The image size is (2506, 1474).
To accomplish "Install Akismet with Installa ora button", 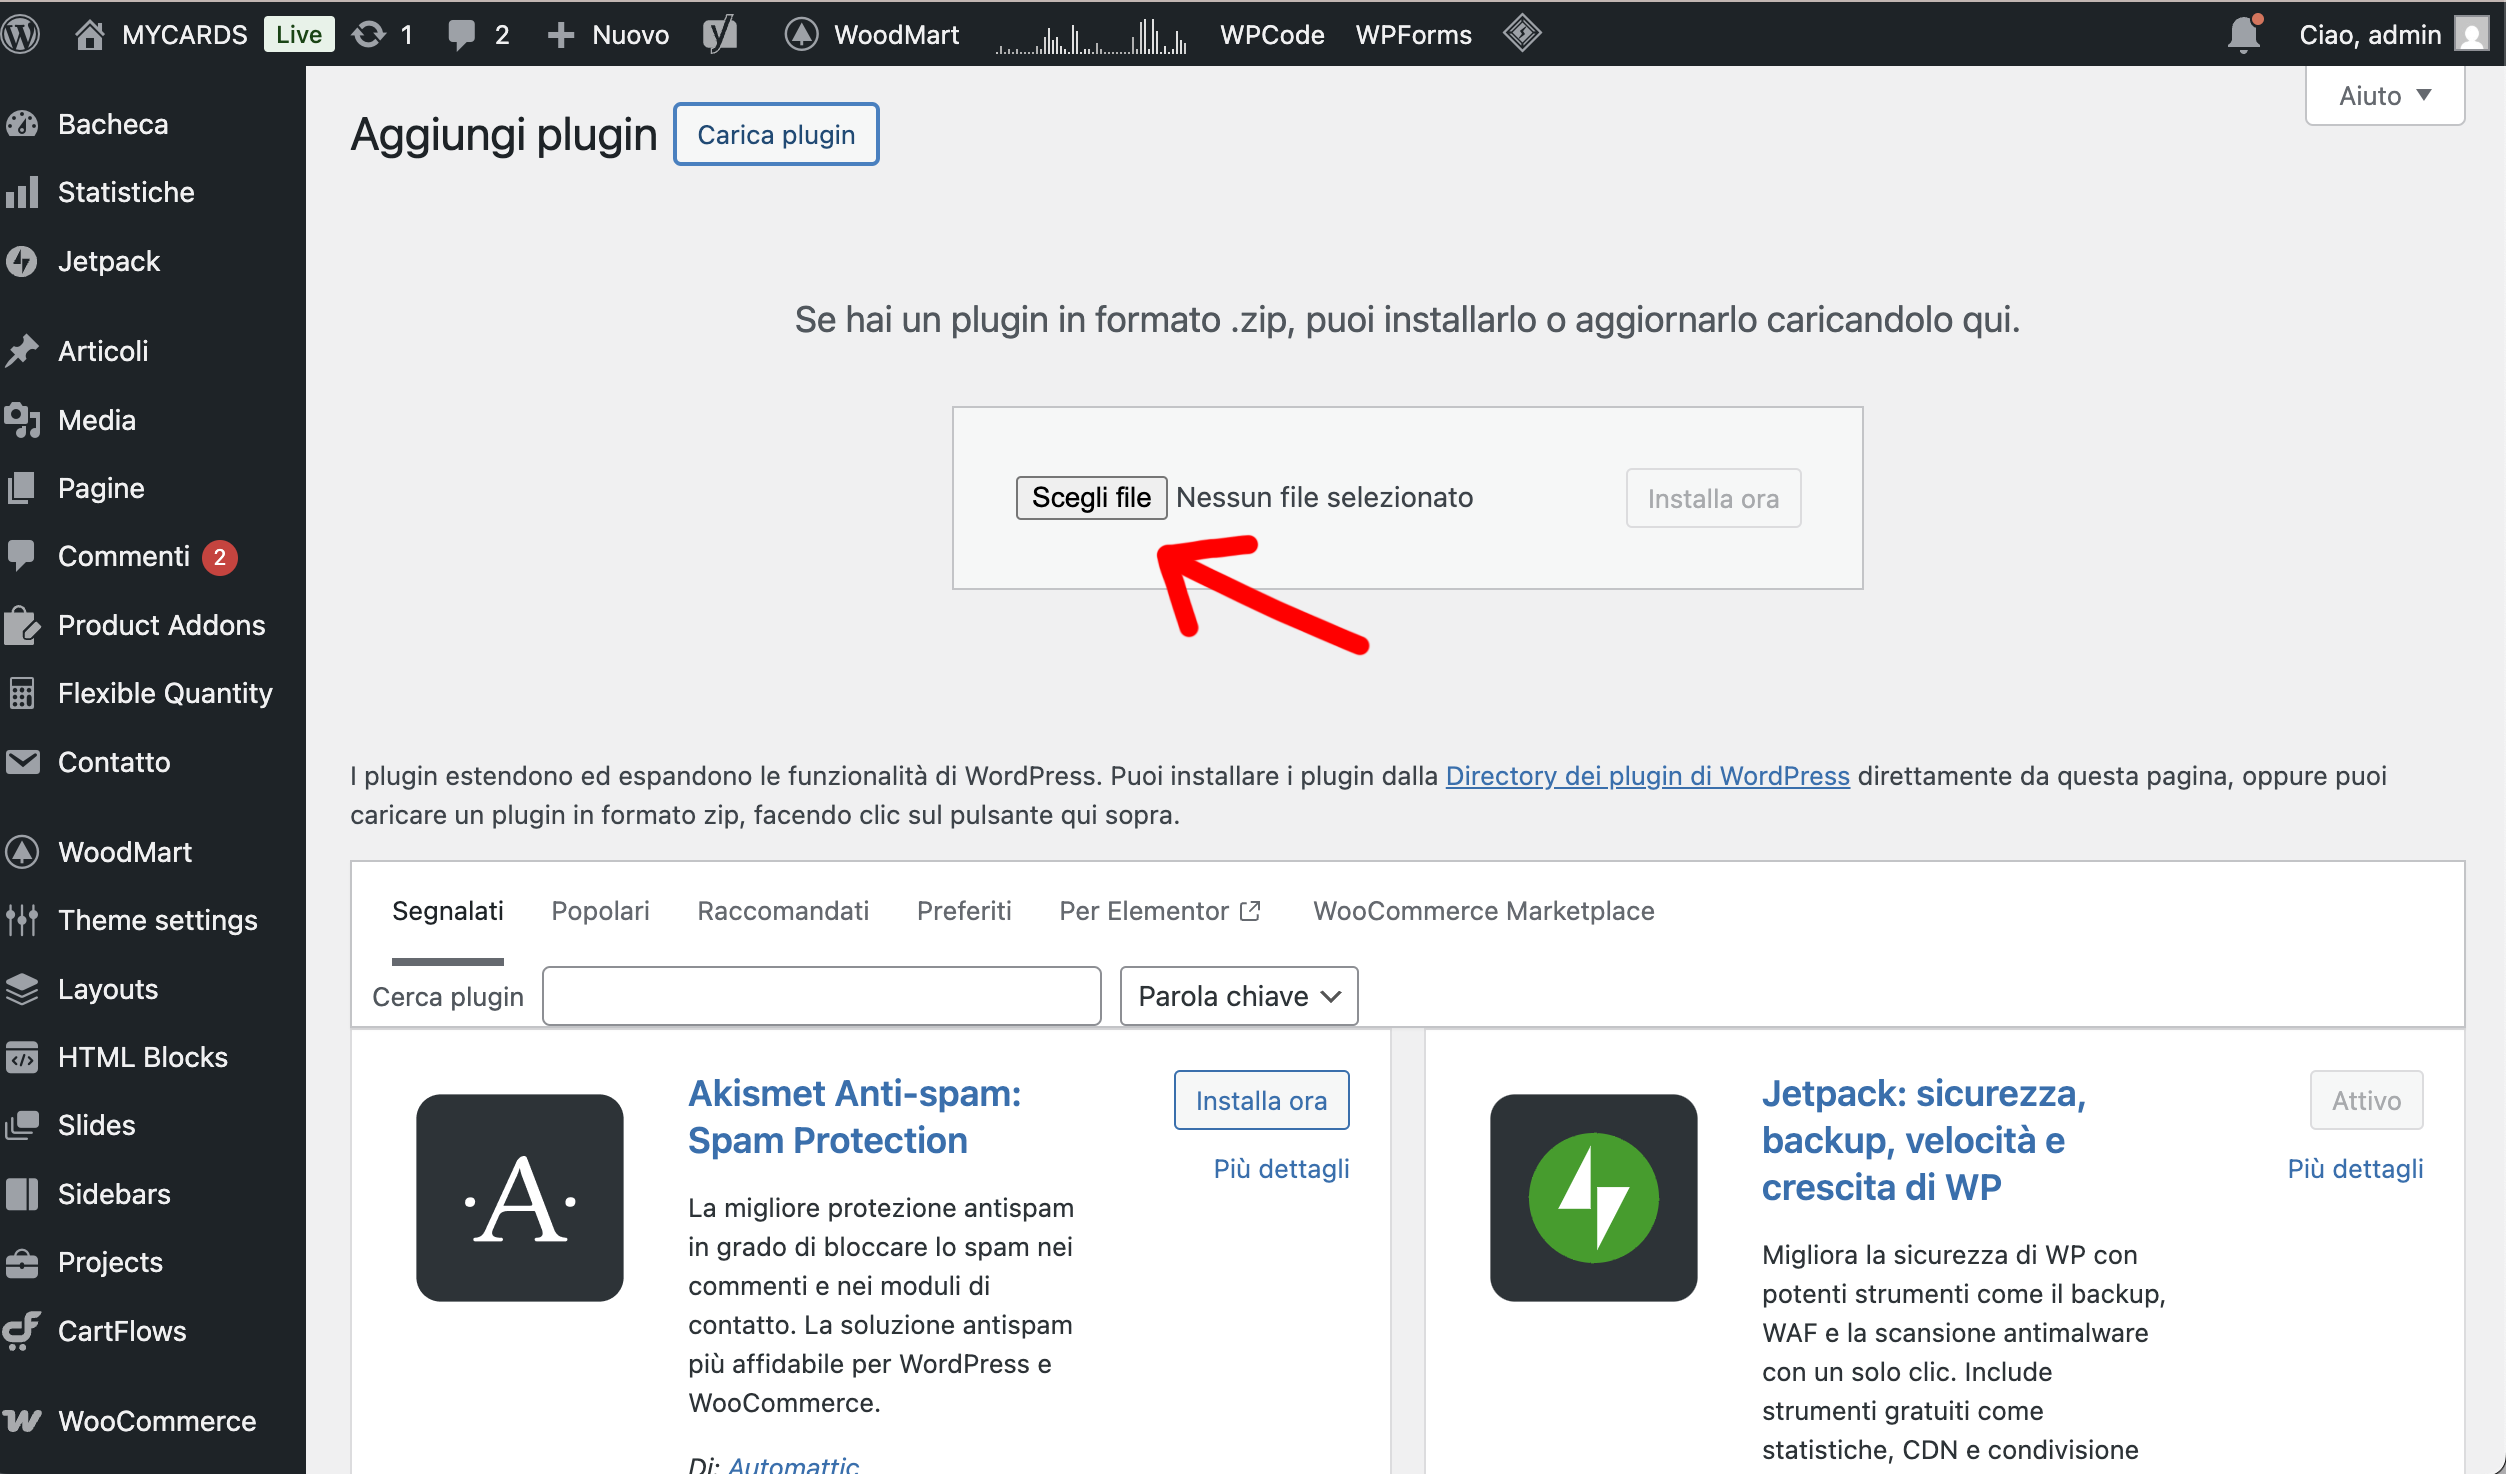I will 1261,1100.
